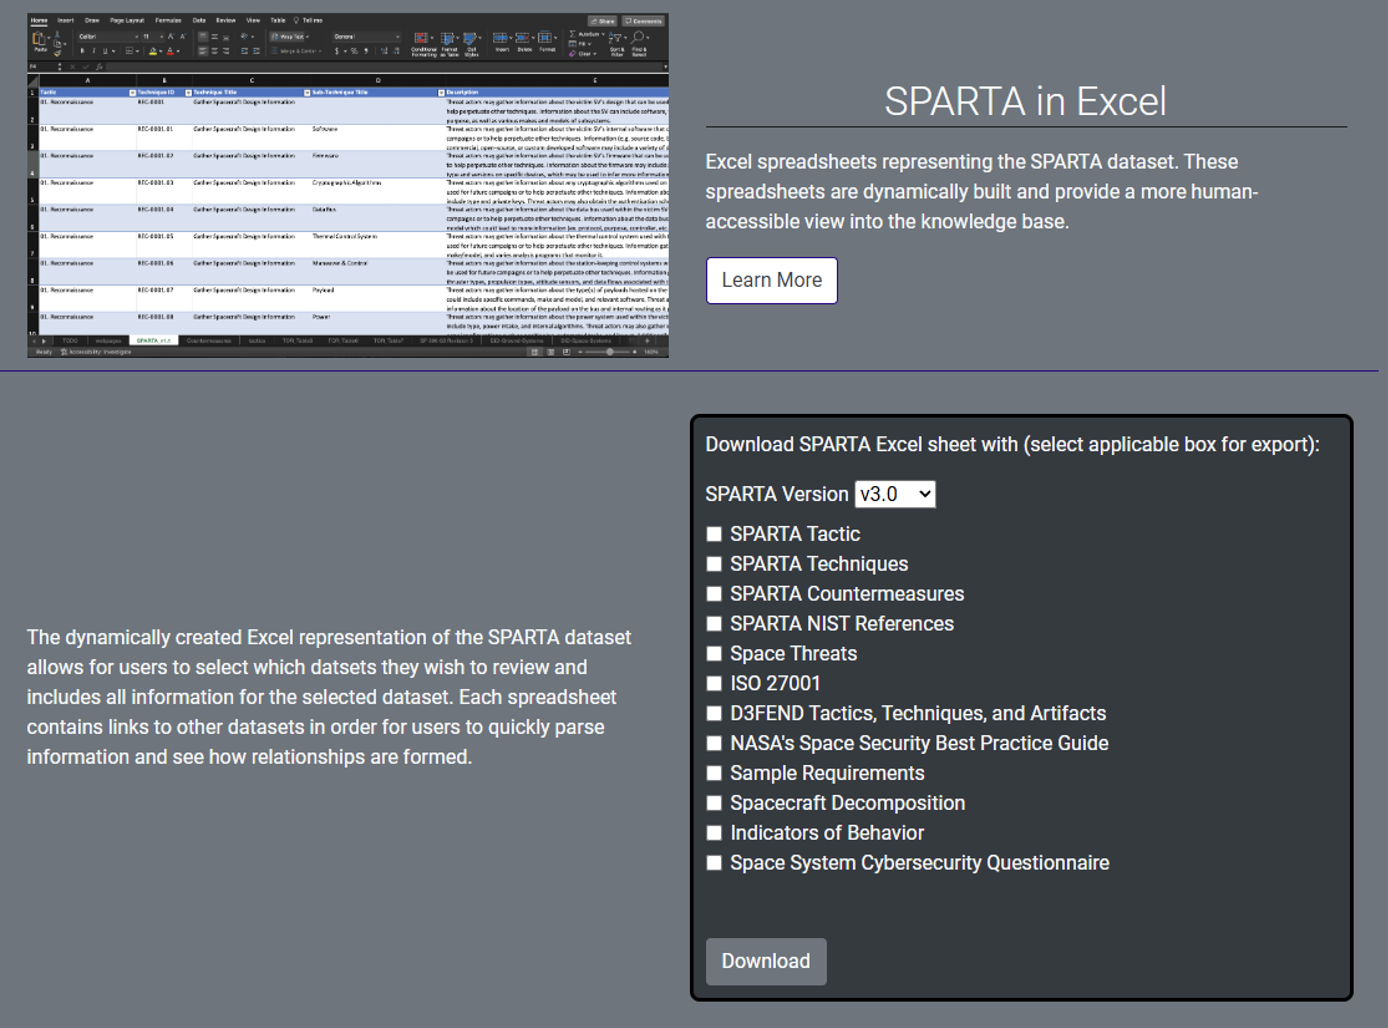
Task: Switch to Page Layout tab in Excel image
Action: [x=127, y=20]
